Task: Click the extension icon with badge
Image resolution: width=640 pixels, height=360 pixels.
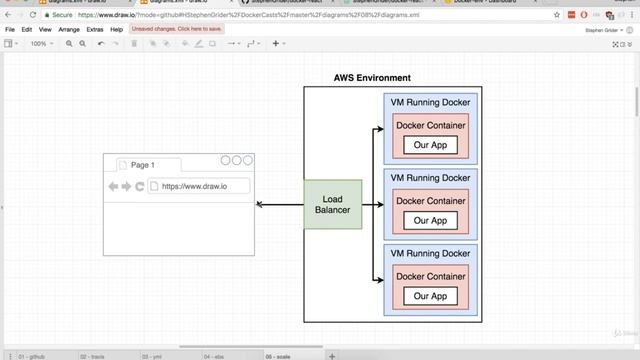Action: [x=610, y=15]
